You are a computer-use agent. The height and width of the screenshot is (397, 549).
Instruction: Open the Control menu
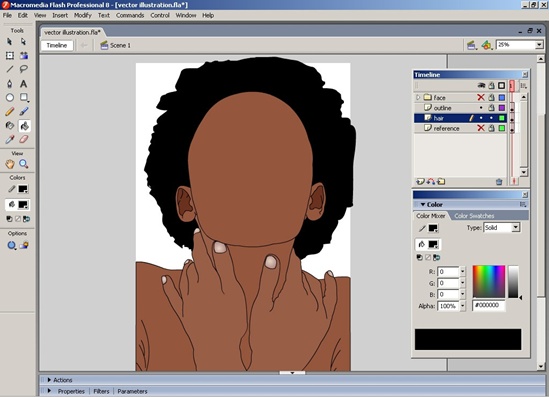coord(160,15)
